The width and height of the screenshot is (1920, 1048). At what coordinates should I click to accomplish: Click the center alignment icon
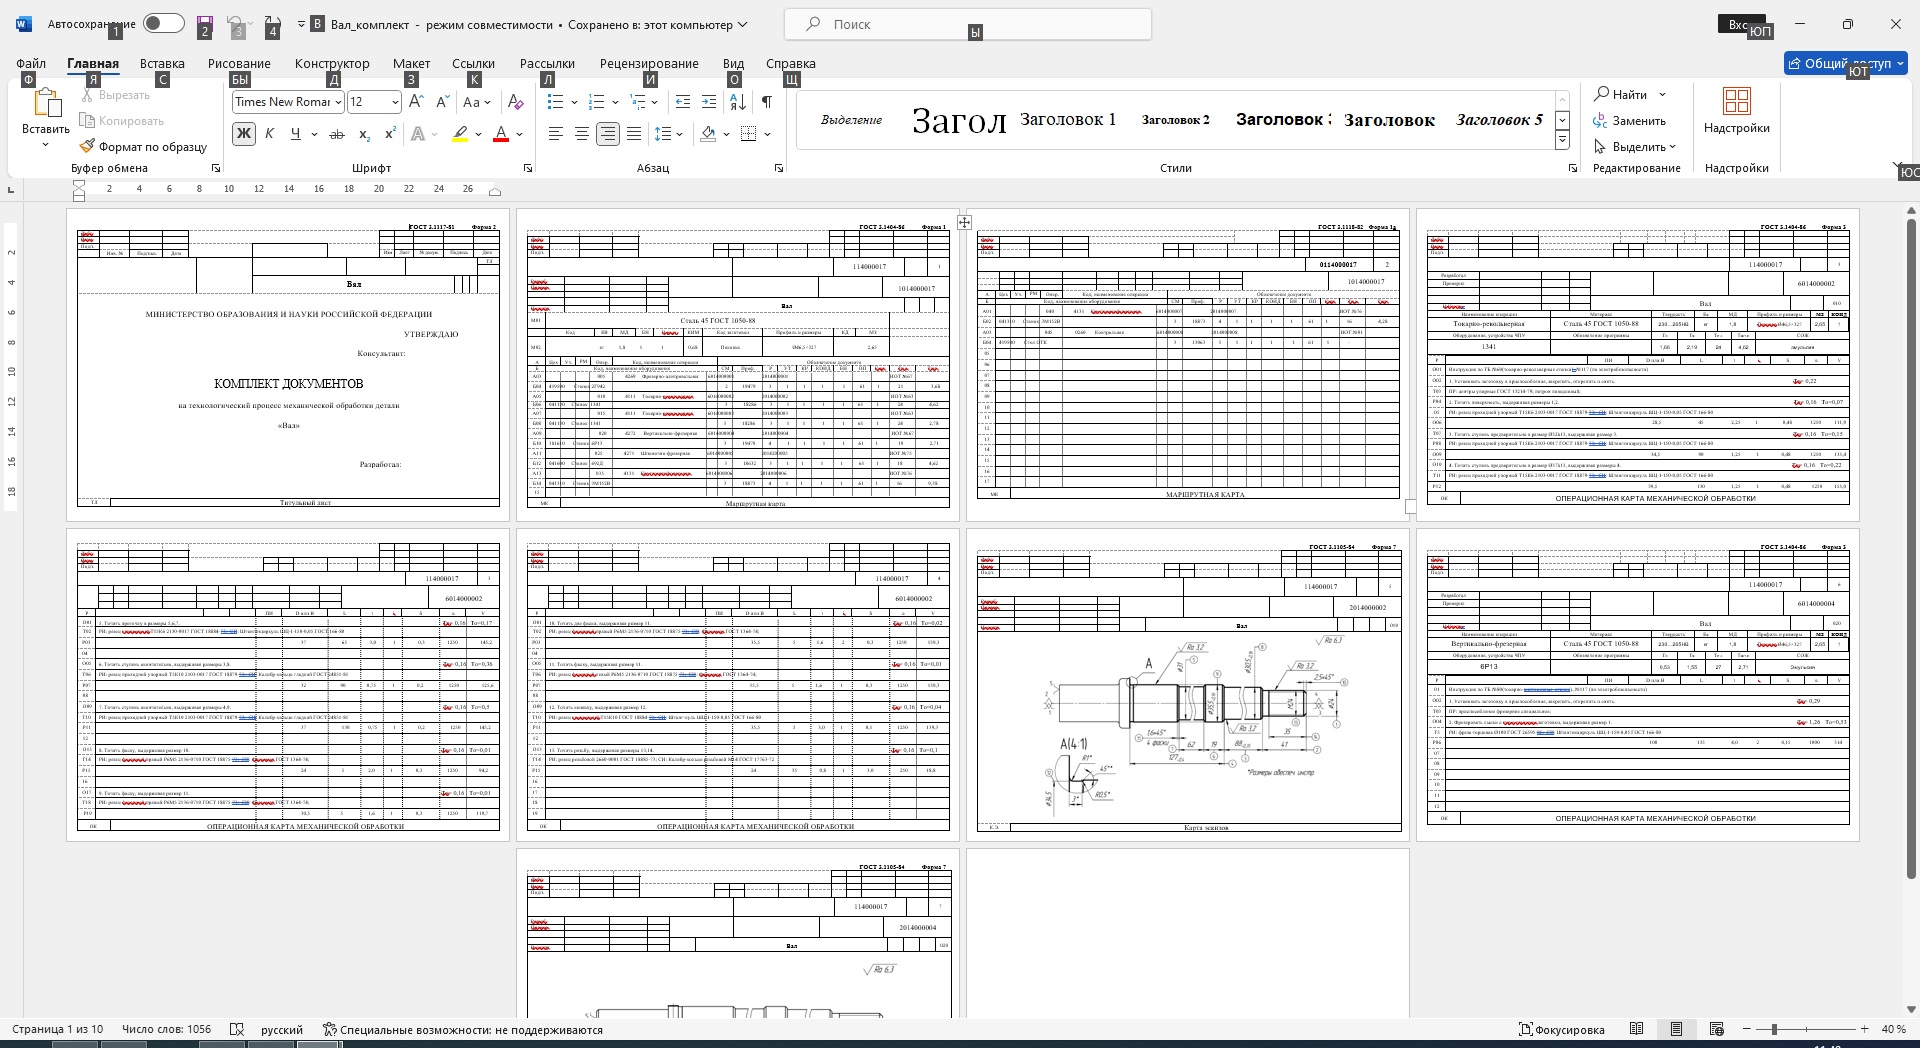tap(581, 134)
